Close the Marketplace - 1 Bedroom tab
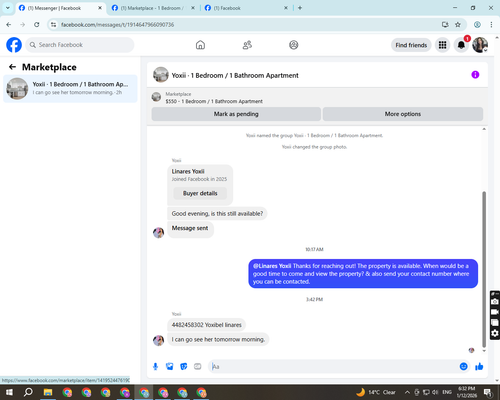500x400 pixels. [x=193, y=8]
